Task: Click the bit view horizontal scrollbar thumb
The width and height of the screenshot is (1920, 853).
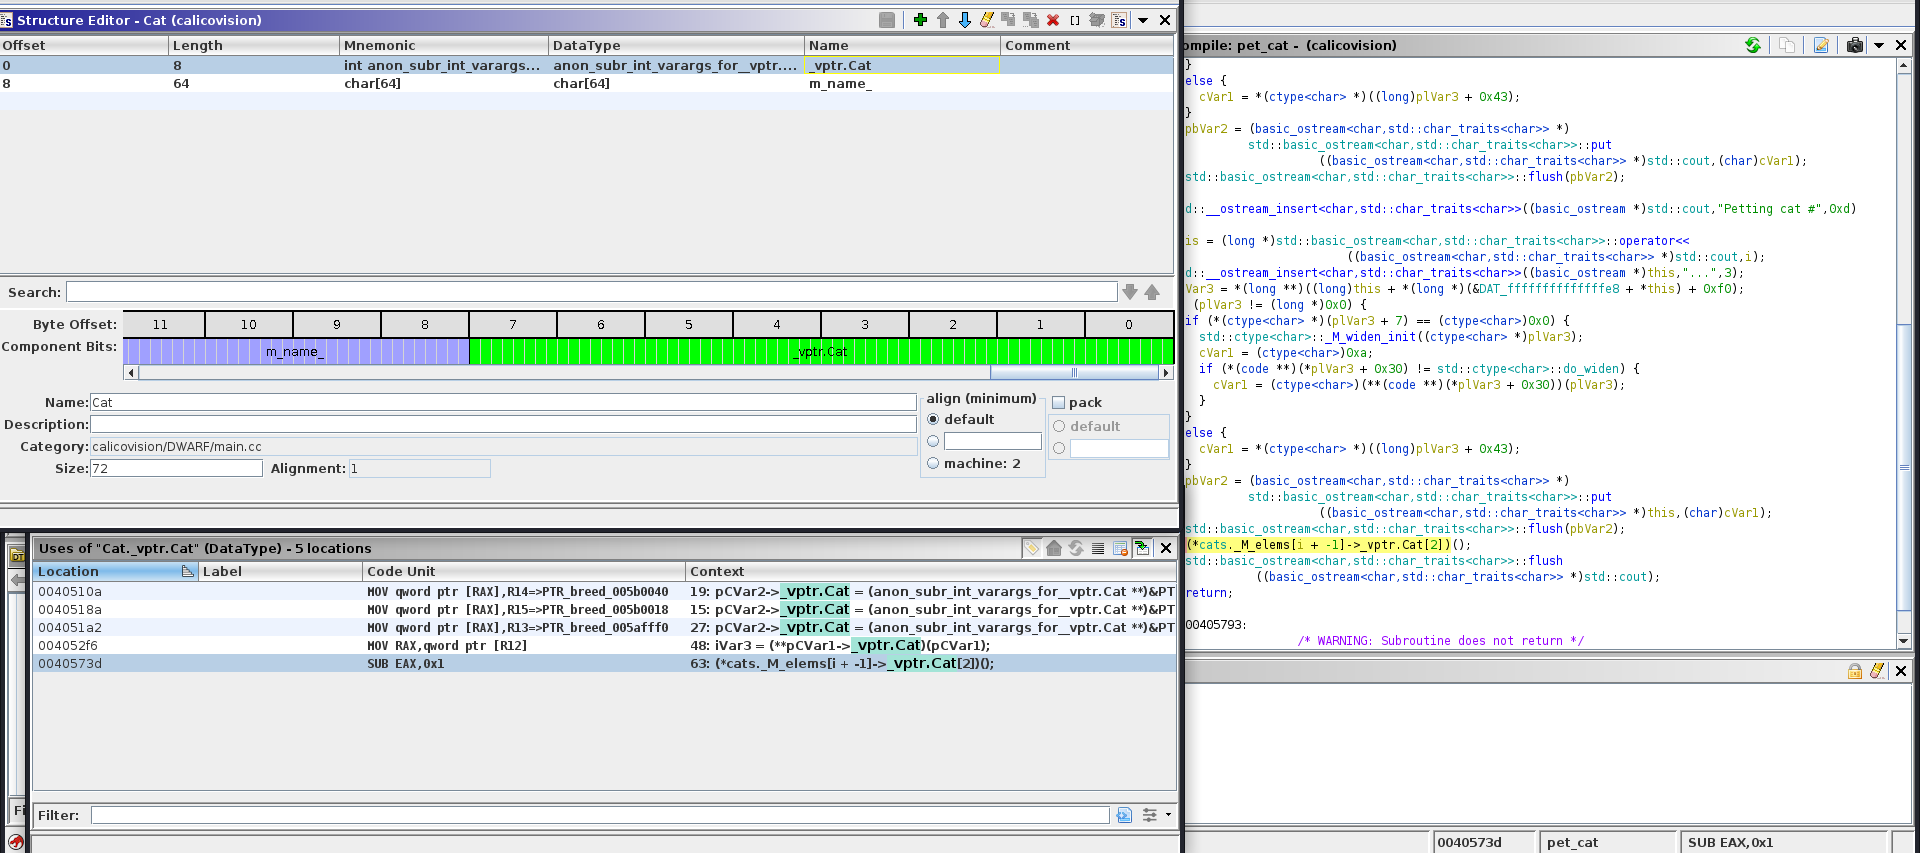Action: click(x=1074, y=373)
